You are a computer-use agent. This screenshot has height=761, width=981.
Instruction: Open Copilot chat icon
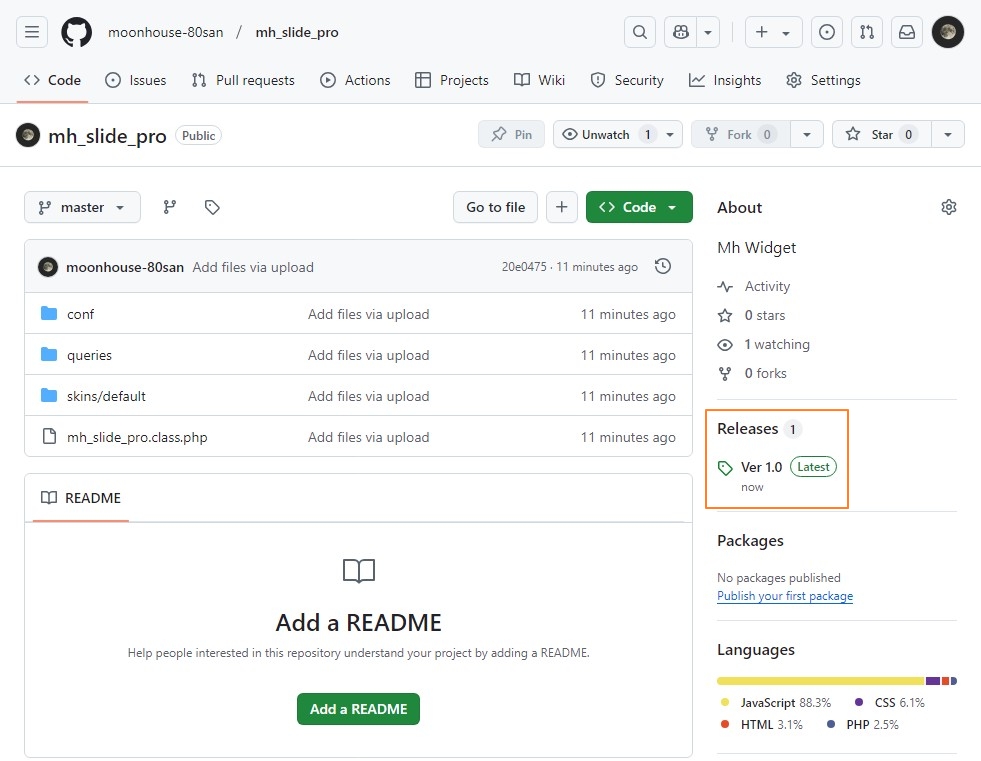(x=681, y=32)
